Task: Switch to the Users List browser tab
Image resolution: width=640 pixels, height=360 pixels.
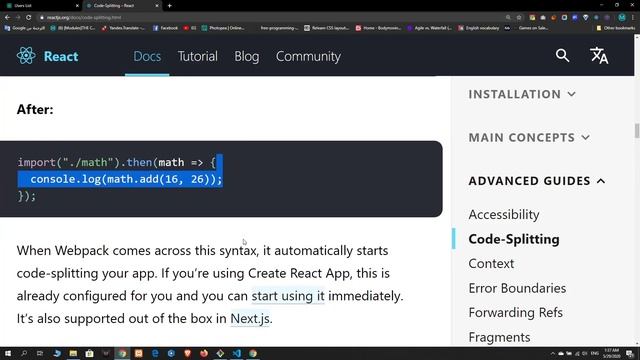Action: [x=41, y=6]
